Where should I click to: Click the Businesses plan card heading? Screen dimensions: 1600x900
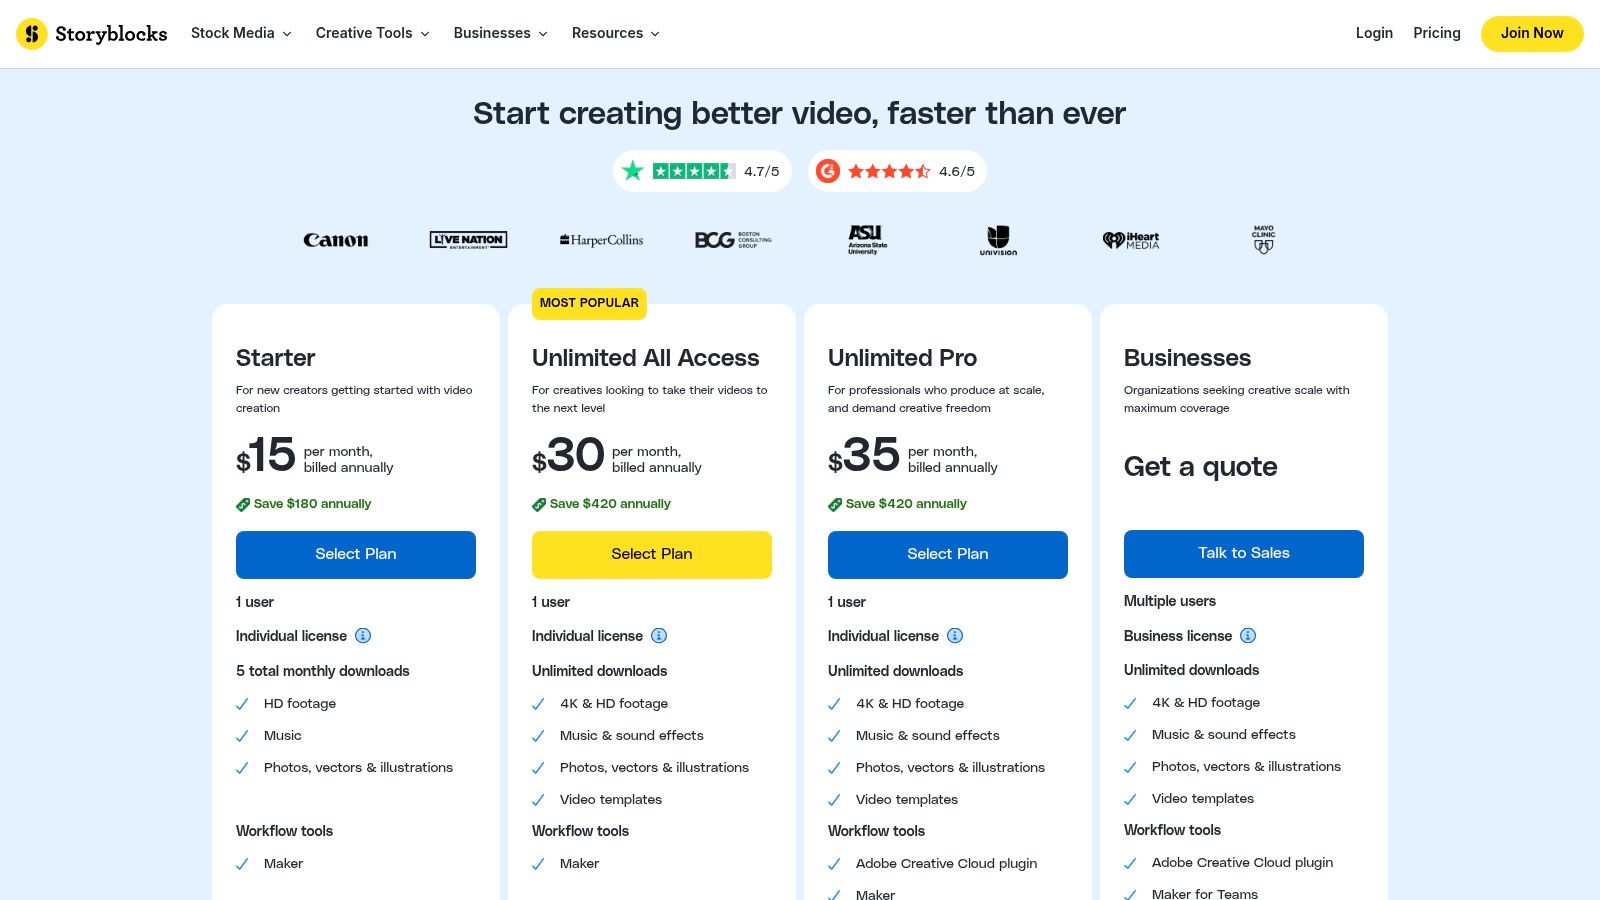click(1188, 358)
